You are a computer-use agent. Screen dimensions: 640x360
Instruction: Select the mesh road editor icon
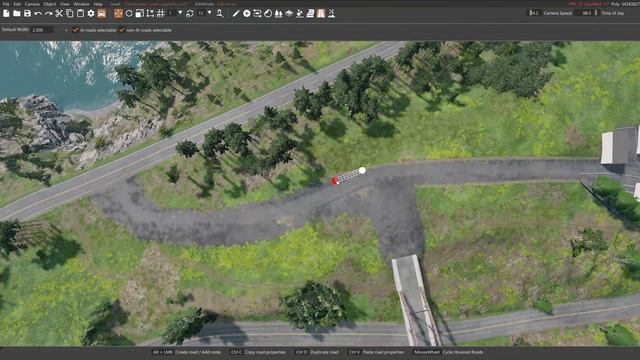[310, 13]
